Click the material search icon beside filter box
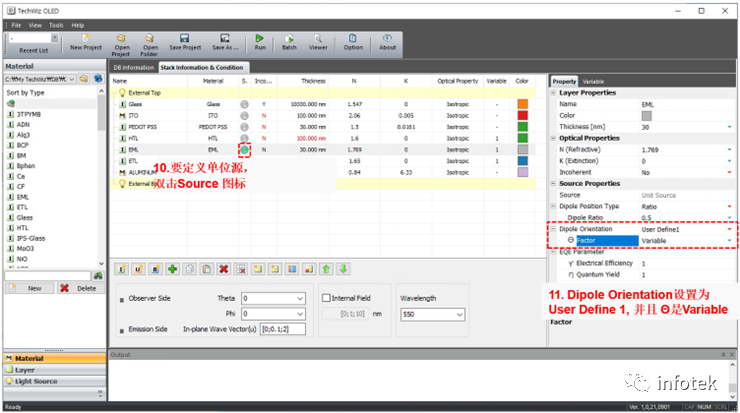The height and width of the screenshot is (413, 740). (x=98, y=276)
